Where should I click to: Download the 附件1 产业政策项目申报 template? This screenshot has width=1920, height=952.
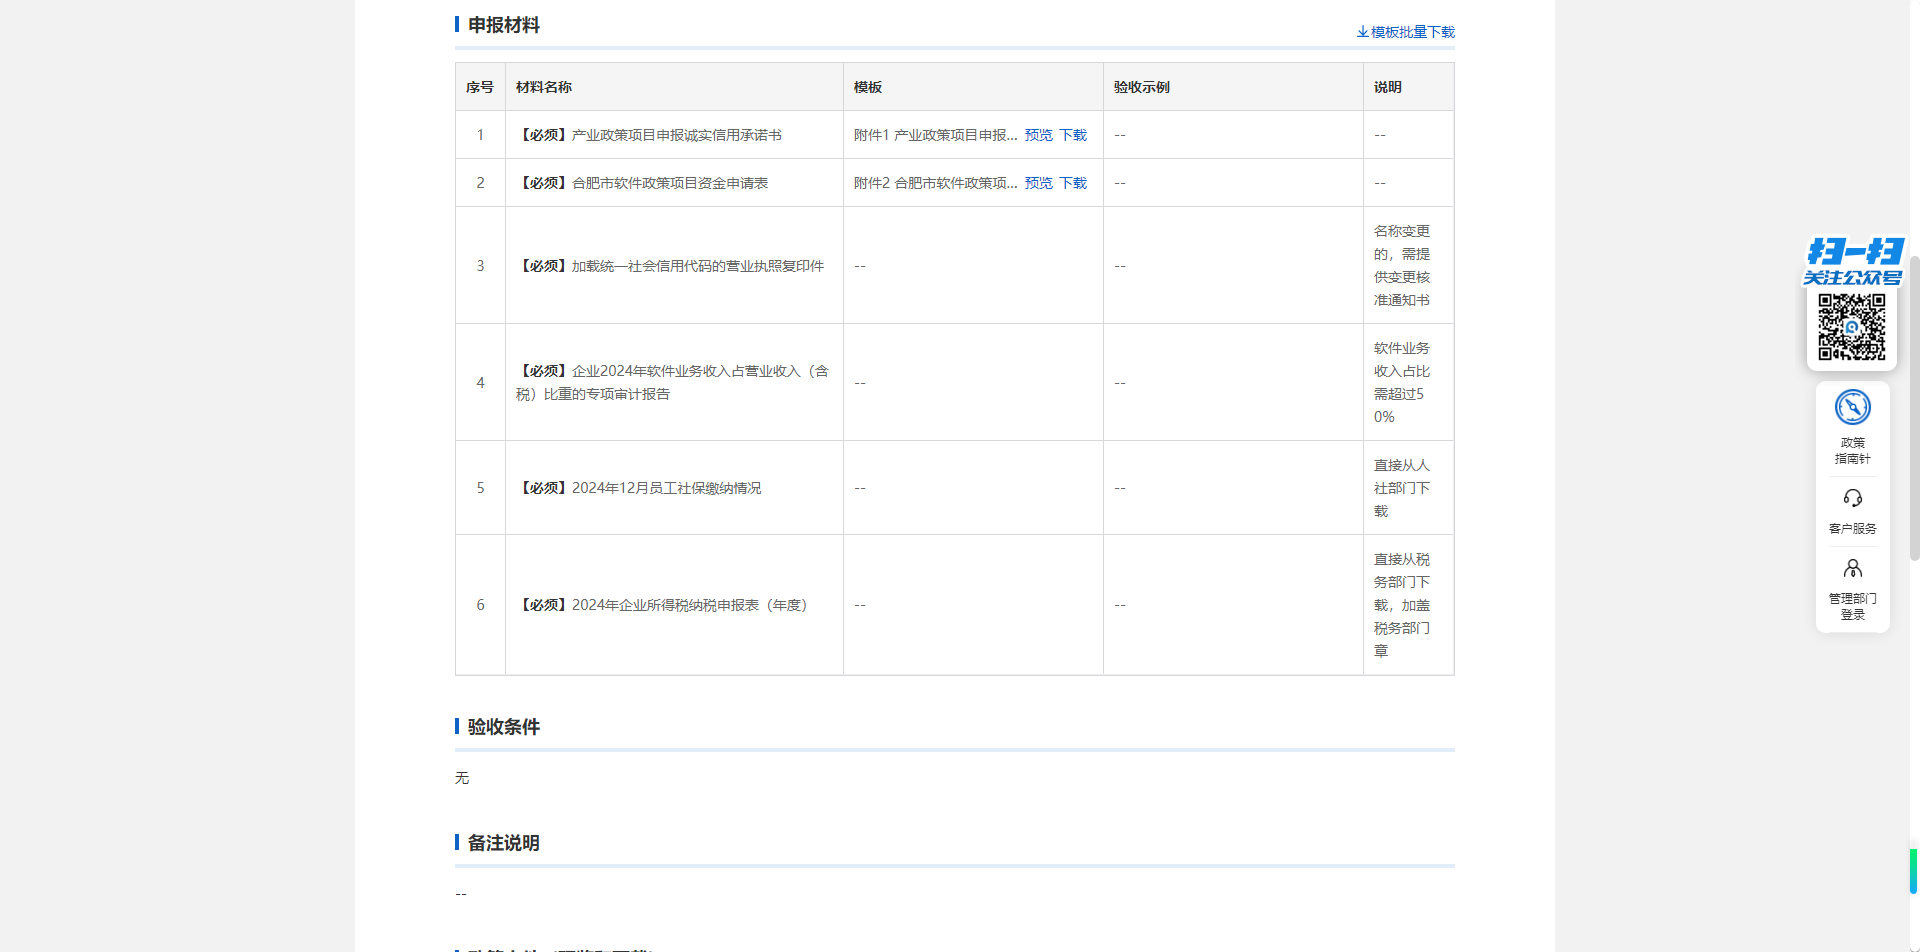click(1073, 135)
